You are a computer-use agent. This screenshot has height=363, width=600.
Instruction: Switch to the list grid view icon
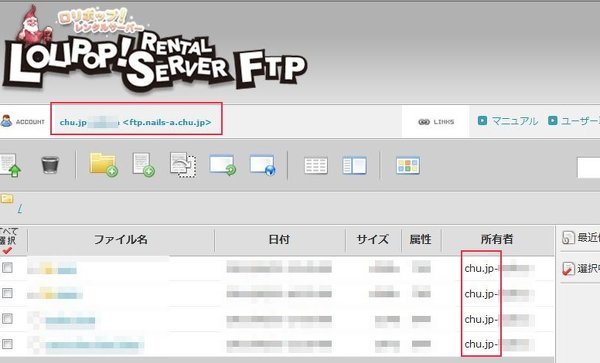click(x=316, y=165)
